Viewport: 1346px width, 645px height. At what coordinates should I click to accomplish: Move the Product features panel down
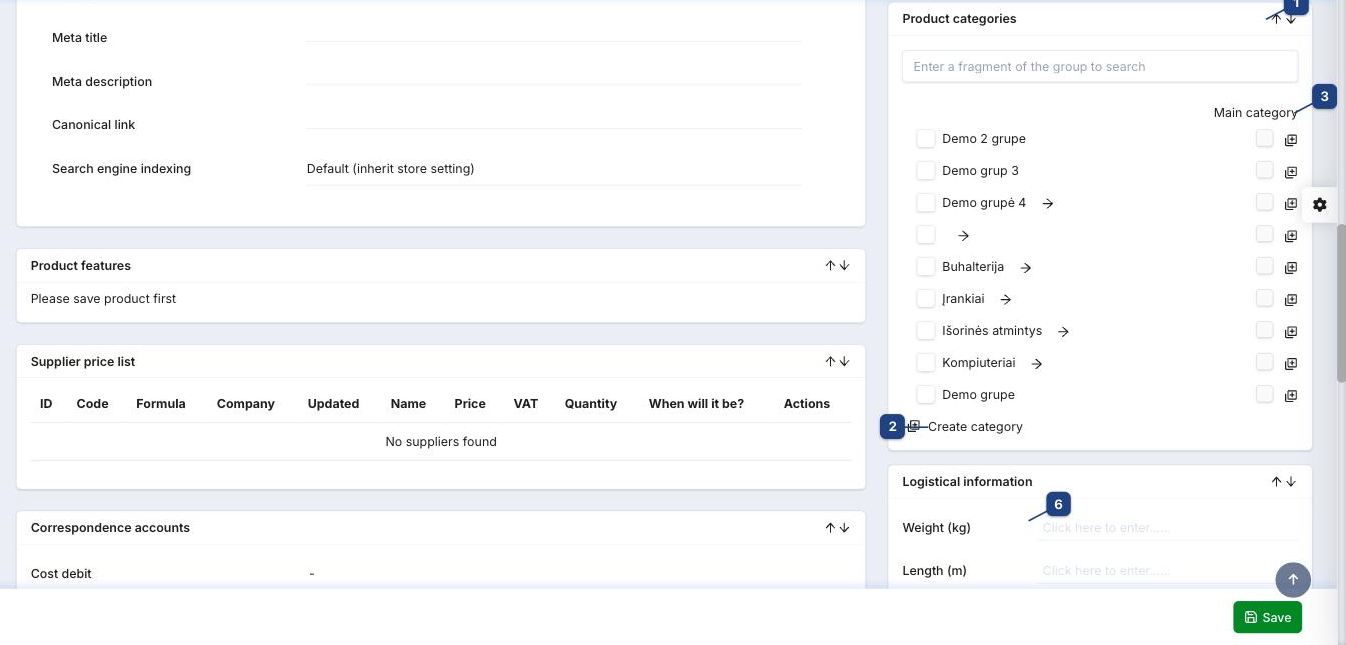pyautogui.click(x=844, y=265)
